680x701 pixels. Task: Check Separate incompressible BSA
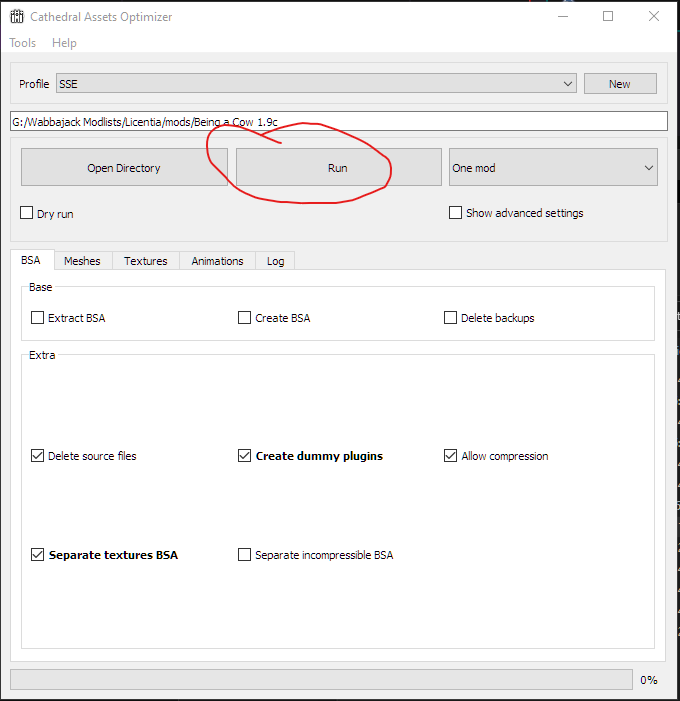pyautogui.click(x=244, y=555)
